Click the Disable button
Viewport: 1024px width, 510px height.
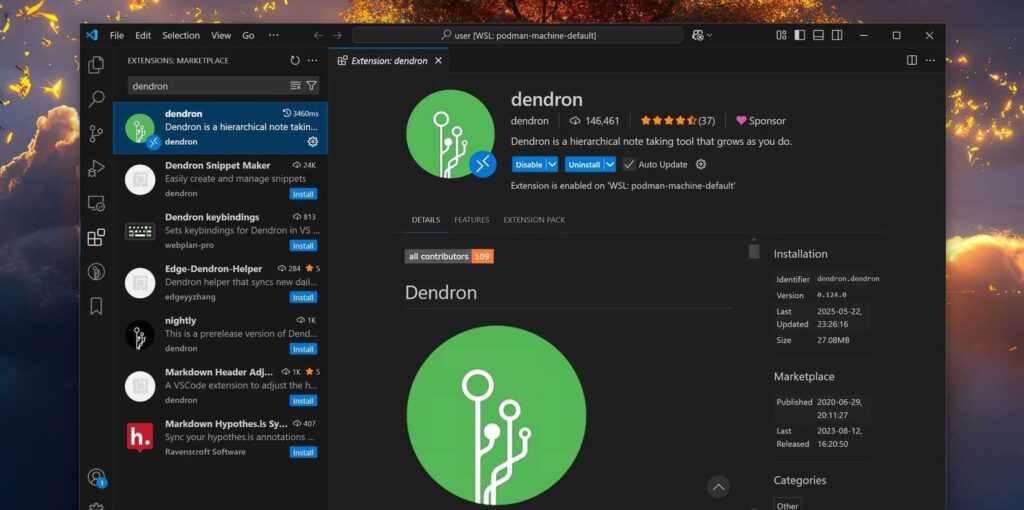coord(529,165)
